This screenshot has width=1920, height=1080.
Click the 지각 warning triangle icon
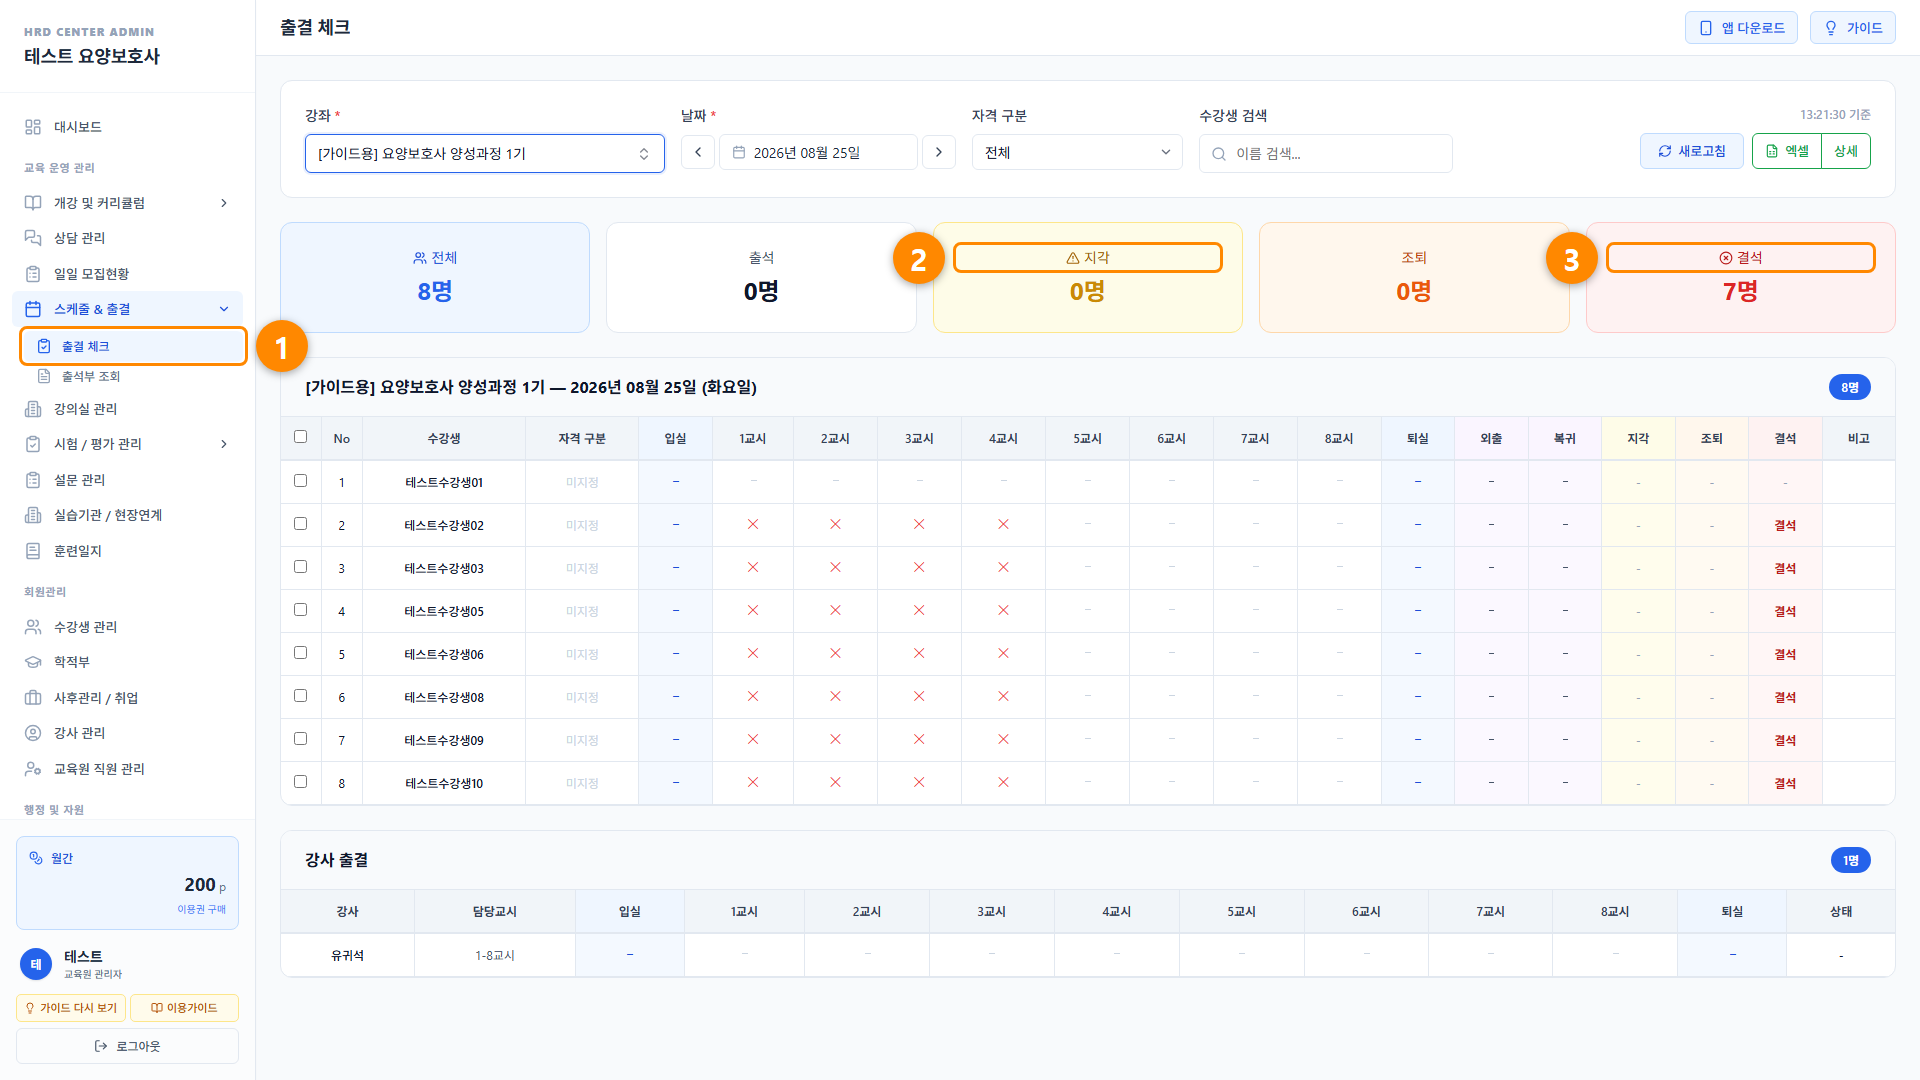pos(1073,258)
